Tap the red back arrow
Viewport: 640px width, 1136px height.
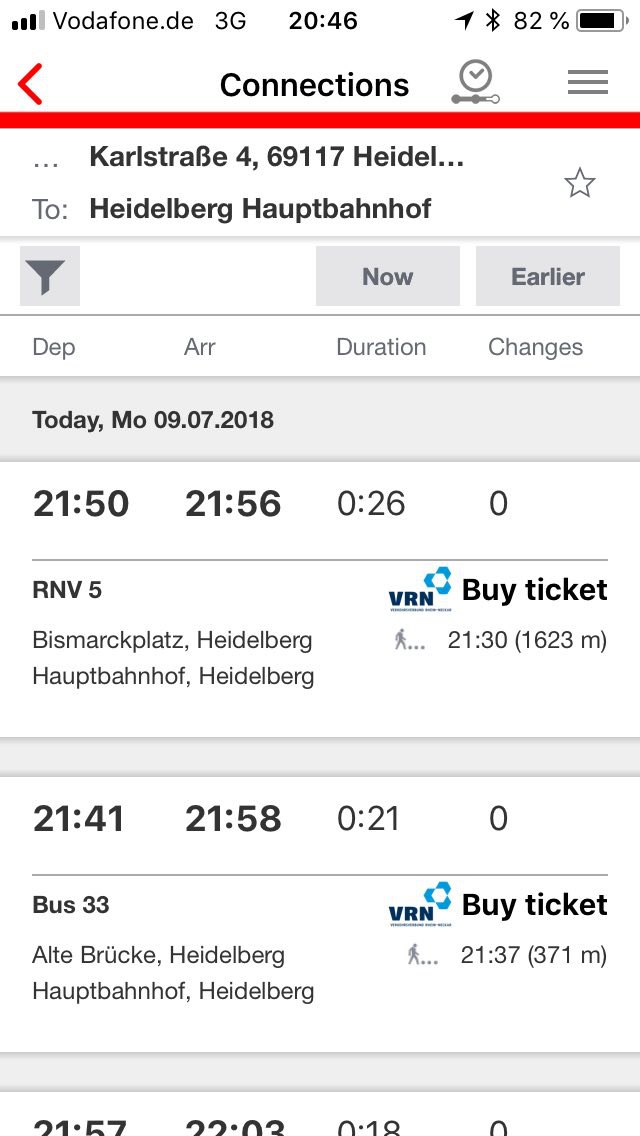click(x=31, y=84)
